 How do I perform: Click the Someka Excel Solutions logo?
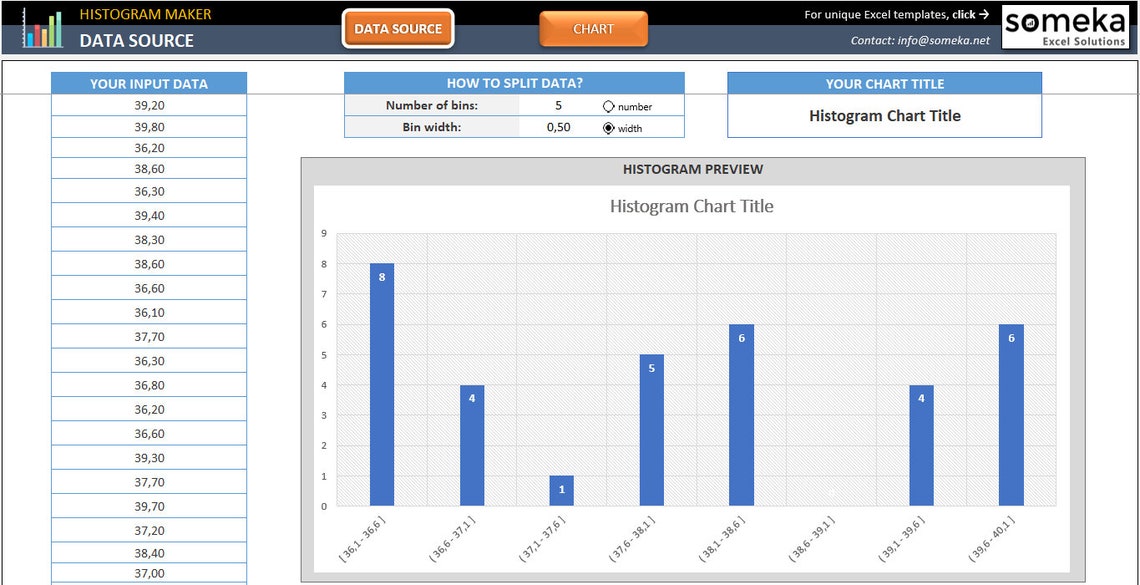click(1065, 26)
